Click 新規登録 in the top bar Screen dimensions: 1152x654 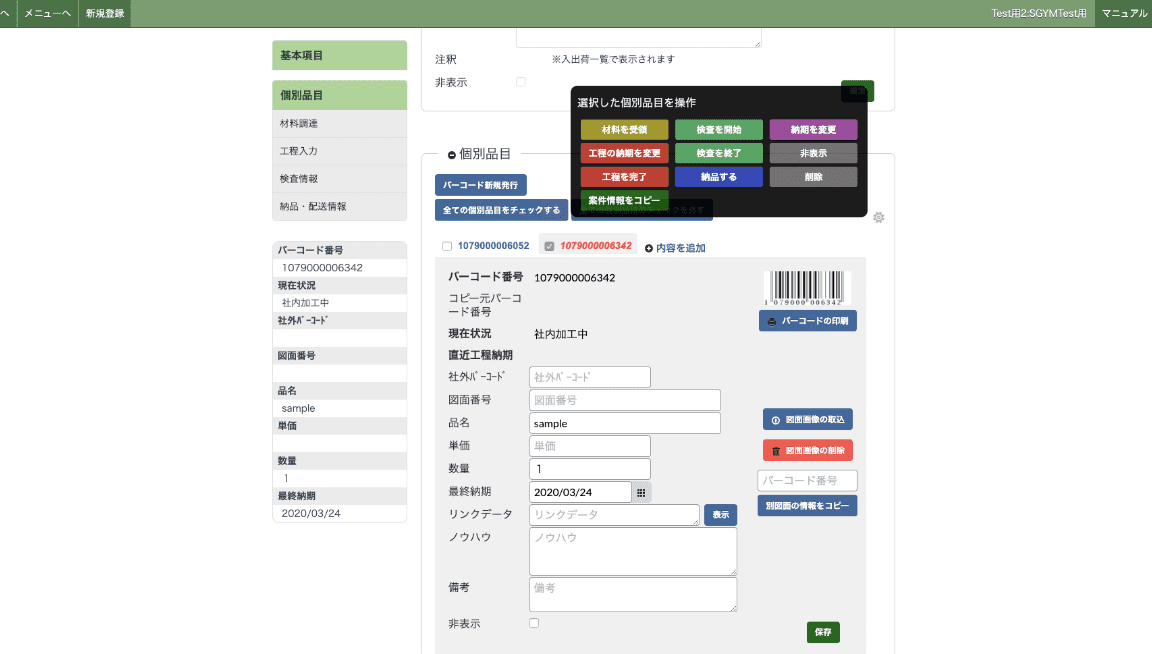[105, 13]
